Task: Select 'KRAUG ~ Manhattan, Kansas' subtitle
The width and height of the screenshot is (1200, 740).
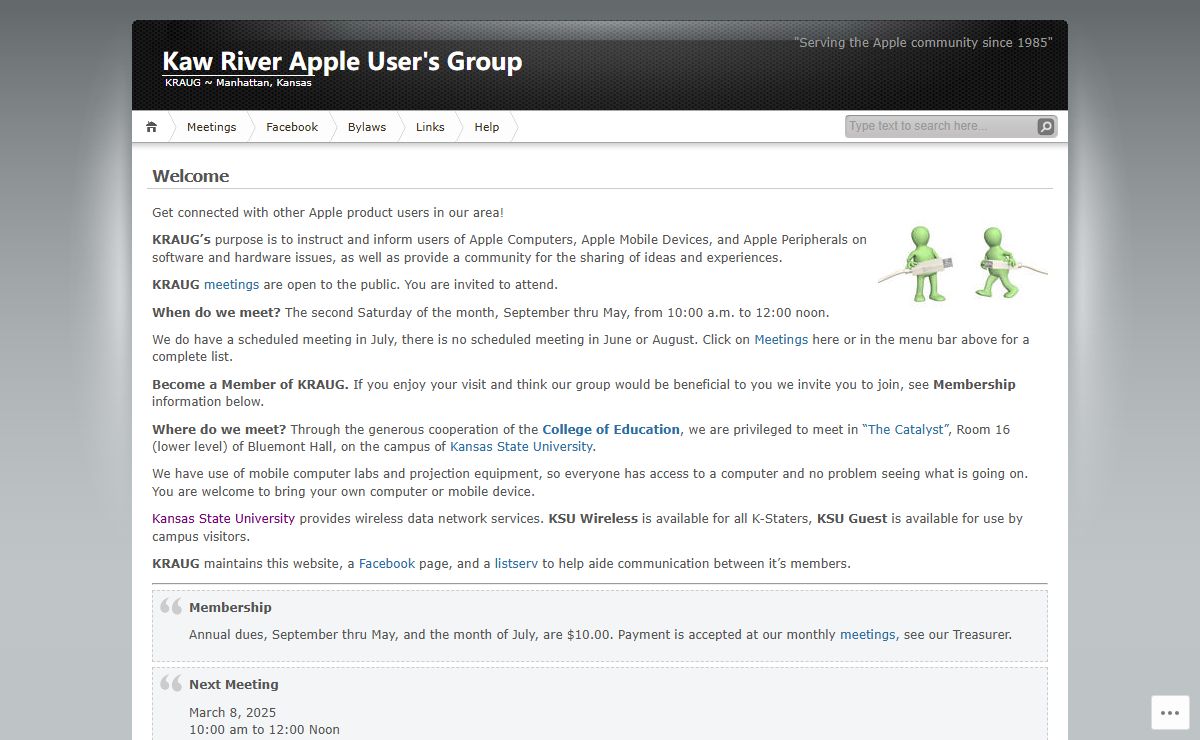Action: pos(238,83)
